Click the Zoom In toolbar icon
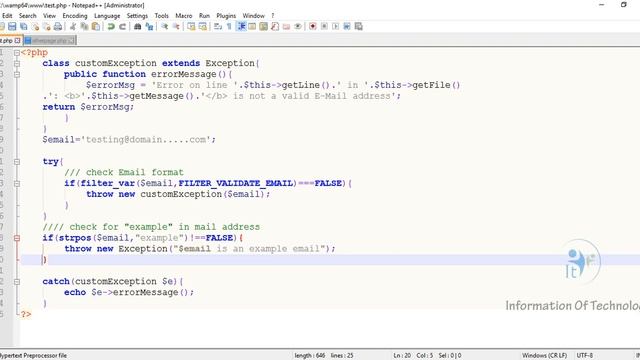Viewport: 640px width, 360px height. pos(164,27)
